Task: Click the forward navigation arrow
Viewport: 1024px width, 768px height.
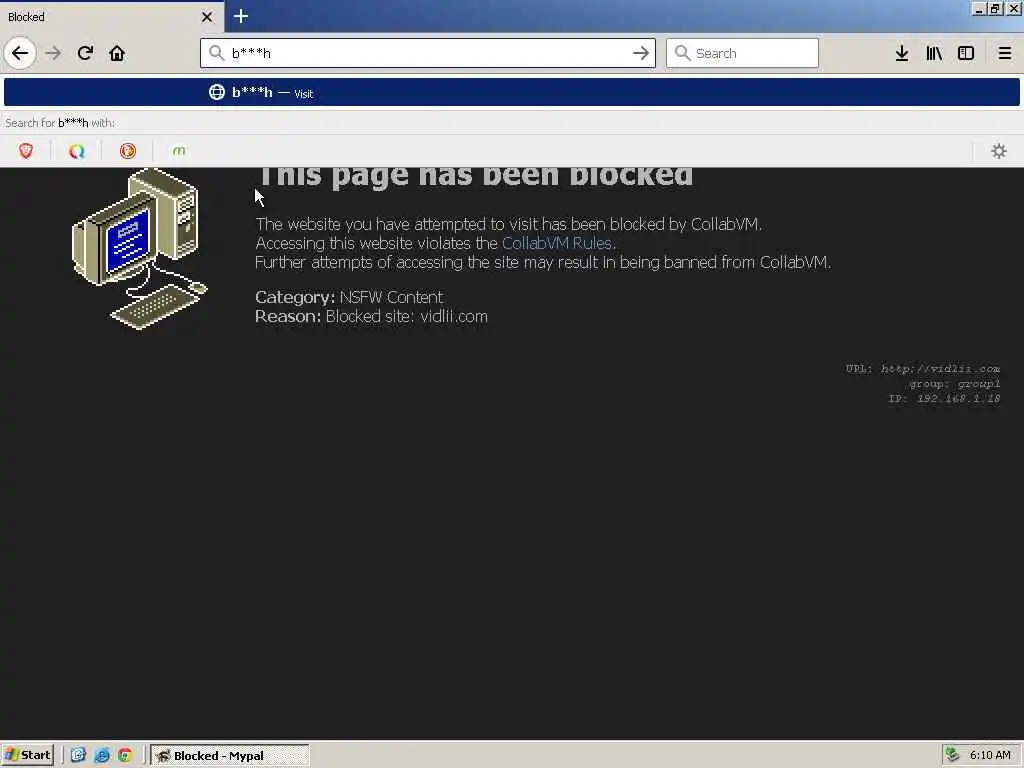Action: pyautogui.click(x=54, y=53)
